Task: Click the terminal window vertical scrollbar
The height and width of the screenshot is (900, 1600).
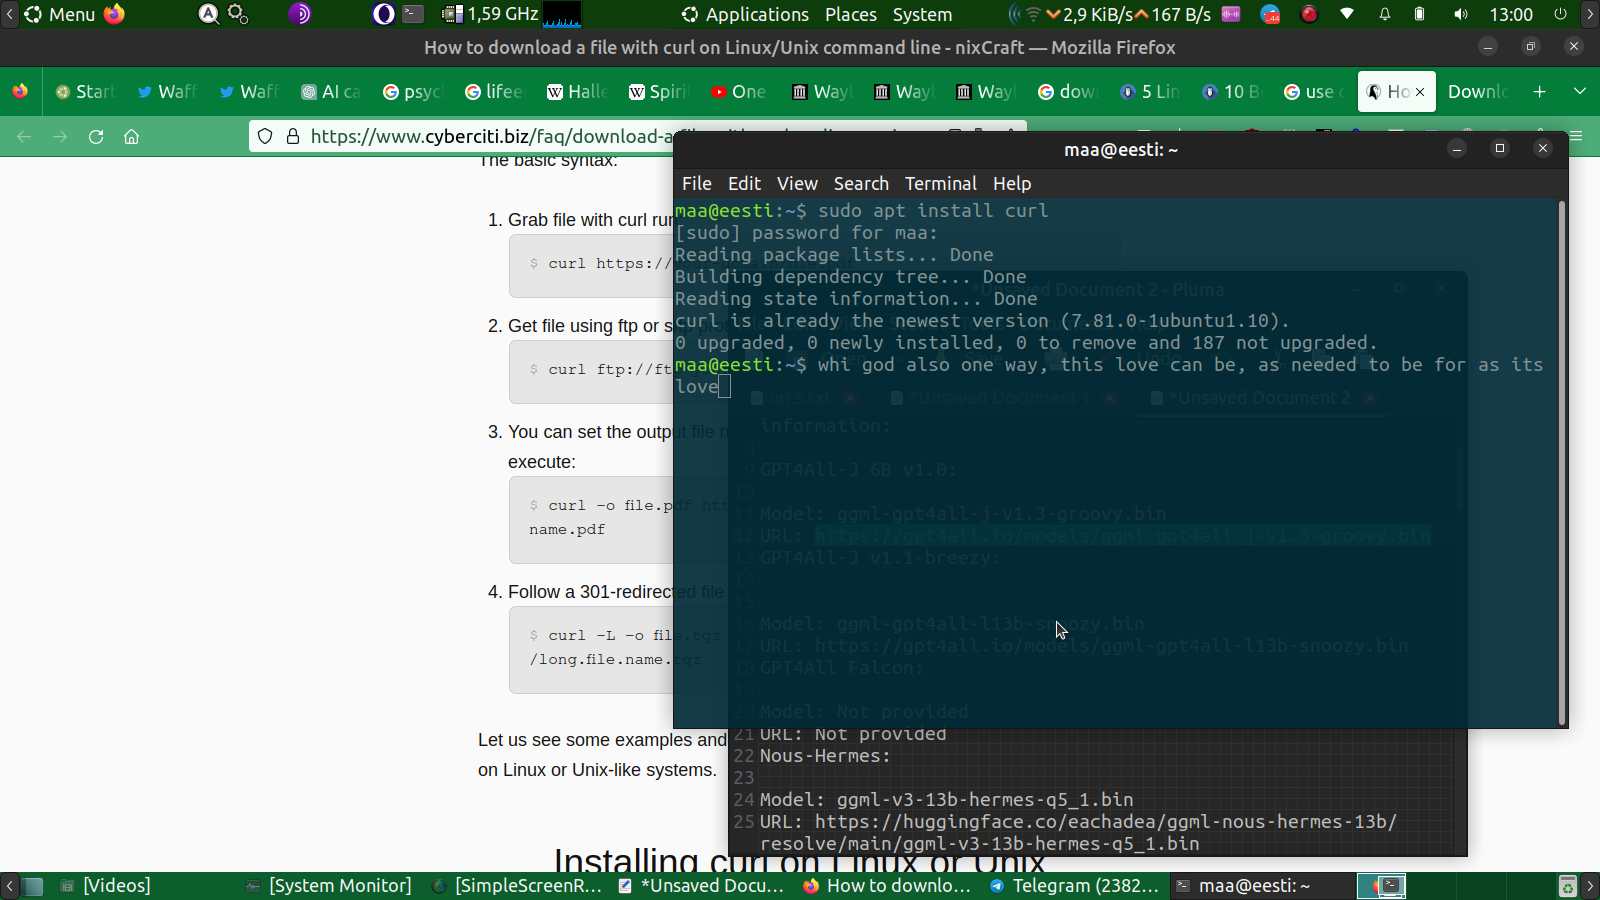Action: coord(1561,463)
